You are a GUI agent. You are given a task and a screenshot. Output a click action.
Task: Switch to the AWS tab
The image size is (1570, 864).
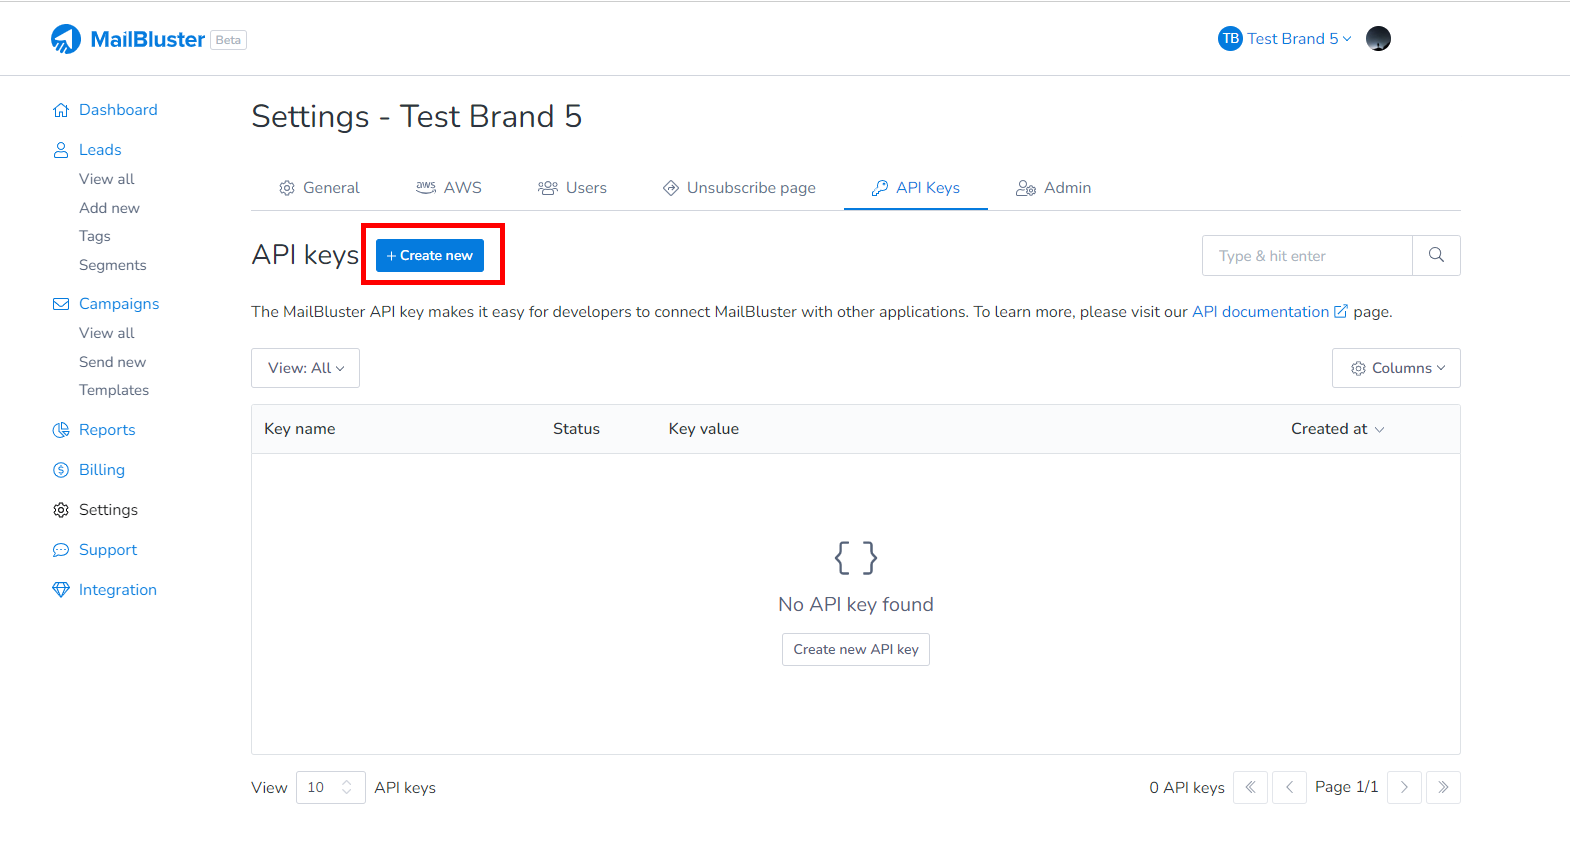(449, 188)
